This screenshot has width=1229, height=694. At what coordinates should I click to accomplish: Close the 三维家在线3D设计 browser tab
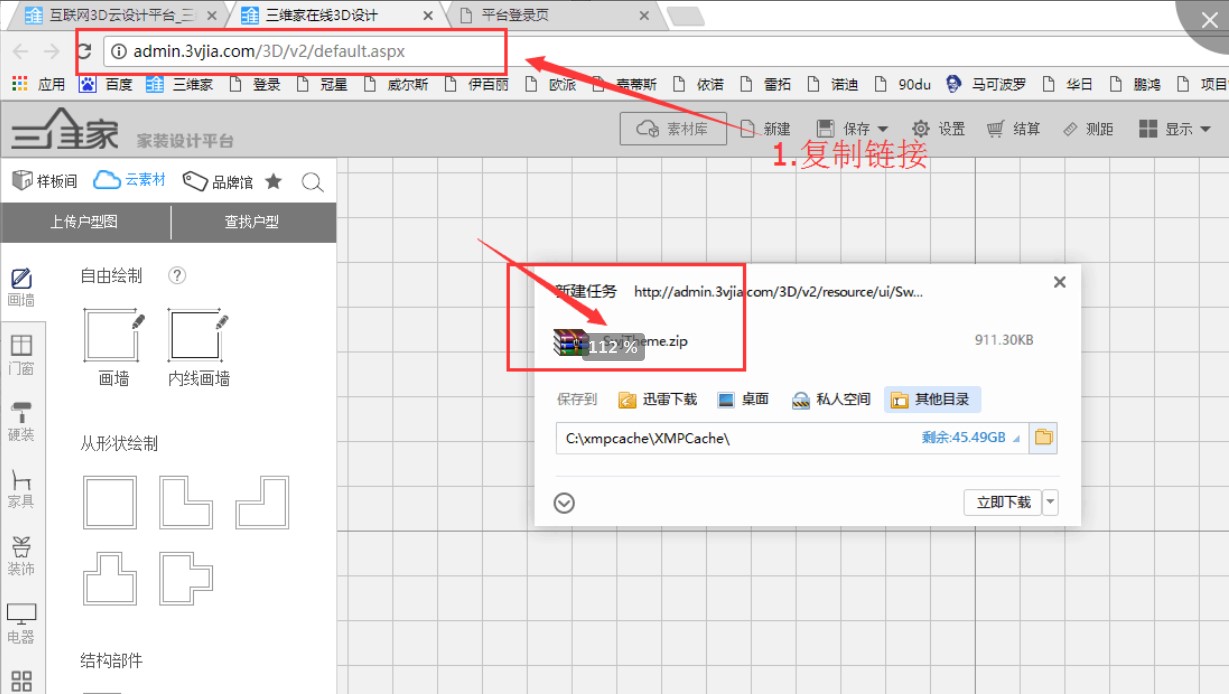(x=428, y=16)
